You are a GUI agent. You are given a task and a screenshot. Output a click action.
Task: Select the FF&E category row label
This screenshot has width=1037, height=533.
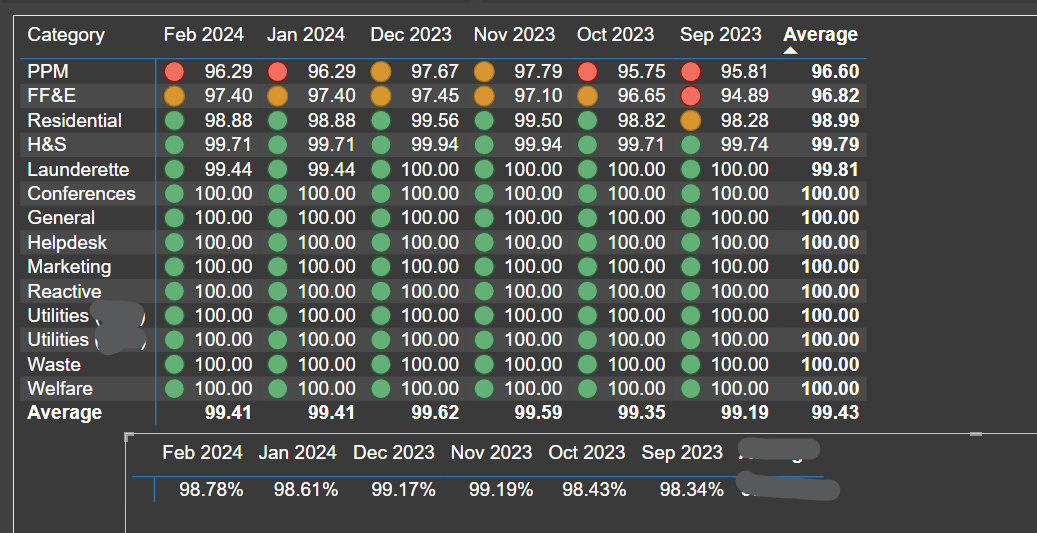pyautogui.click(x=52, y=96)
